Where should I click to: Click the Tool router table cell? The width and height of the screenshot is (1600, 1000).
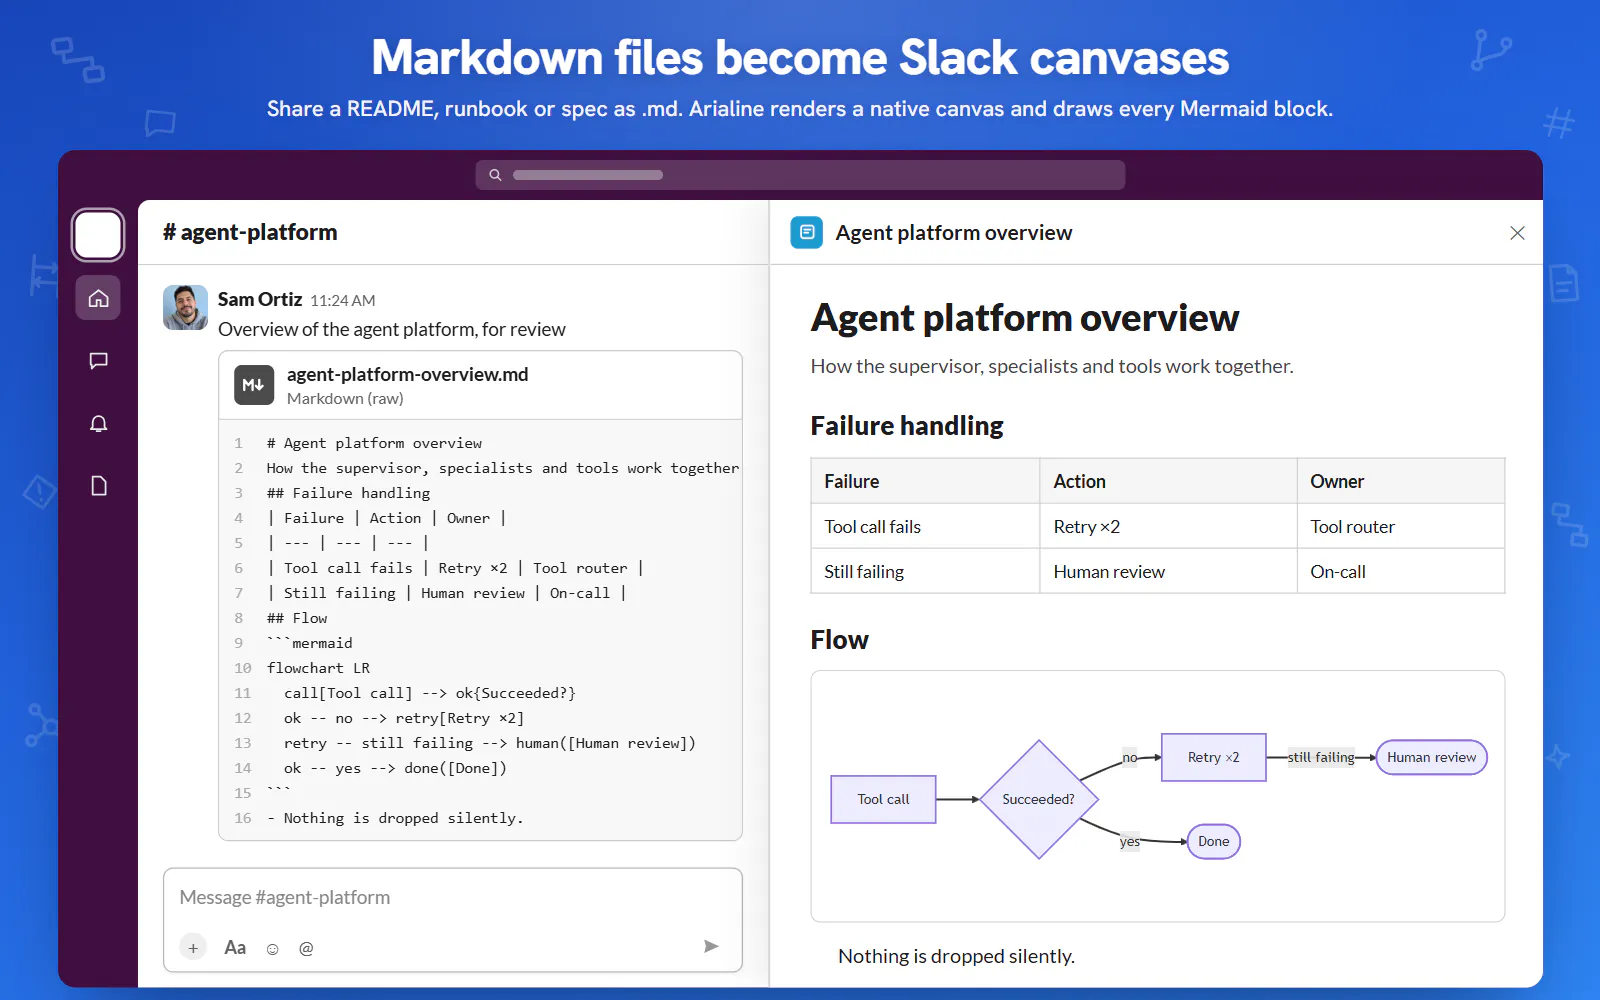click(1401, 526)
